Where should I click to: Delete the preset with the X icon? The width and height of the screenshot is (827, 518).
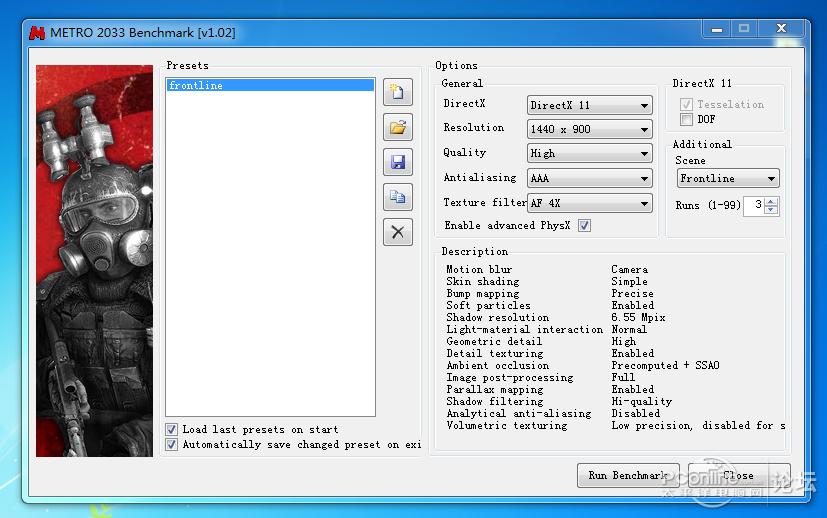click(398, 232)
